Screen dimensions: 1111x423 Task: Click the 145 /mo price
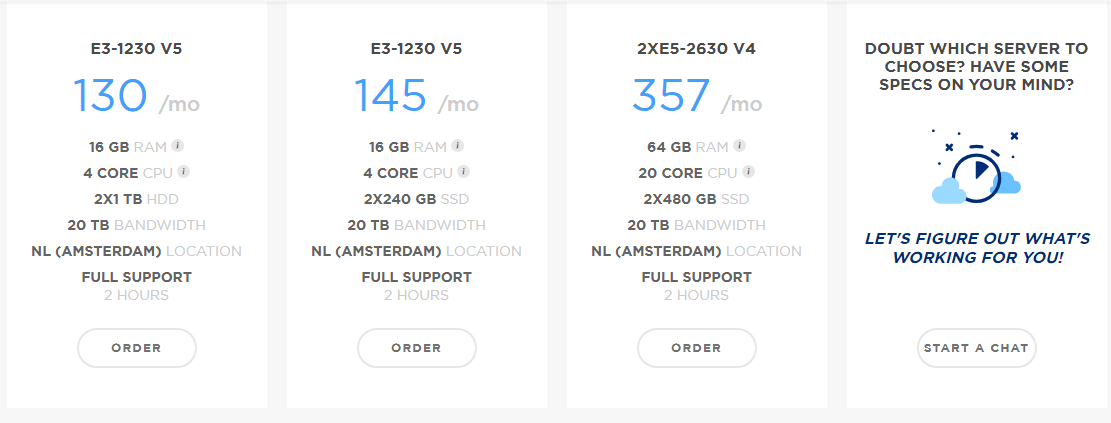417,96
